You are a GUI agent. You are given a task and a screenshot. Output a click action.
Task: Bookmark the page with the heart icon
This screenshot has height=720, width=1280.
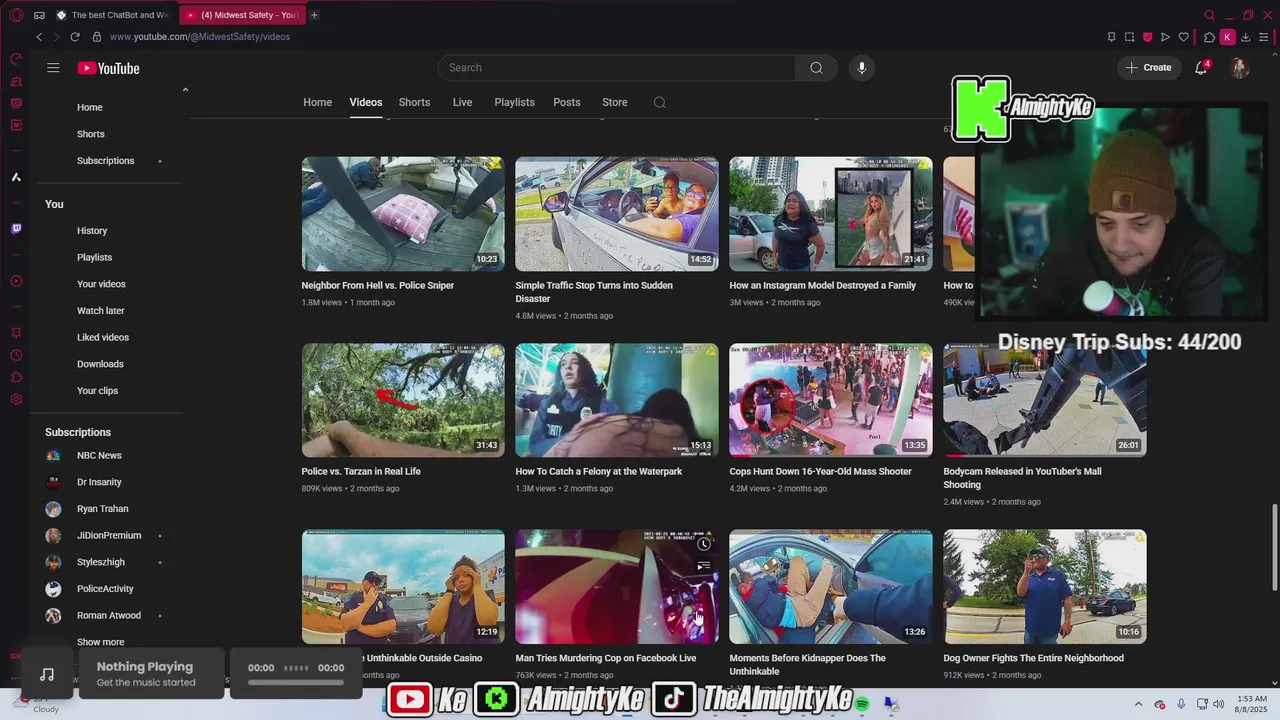point(1183,37)
